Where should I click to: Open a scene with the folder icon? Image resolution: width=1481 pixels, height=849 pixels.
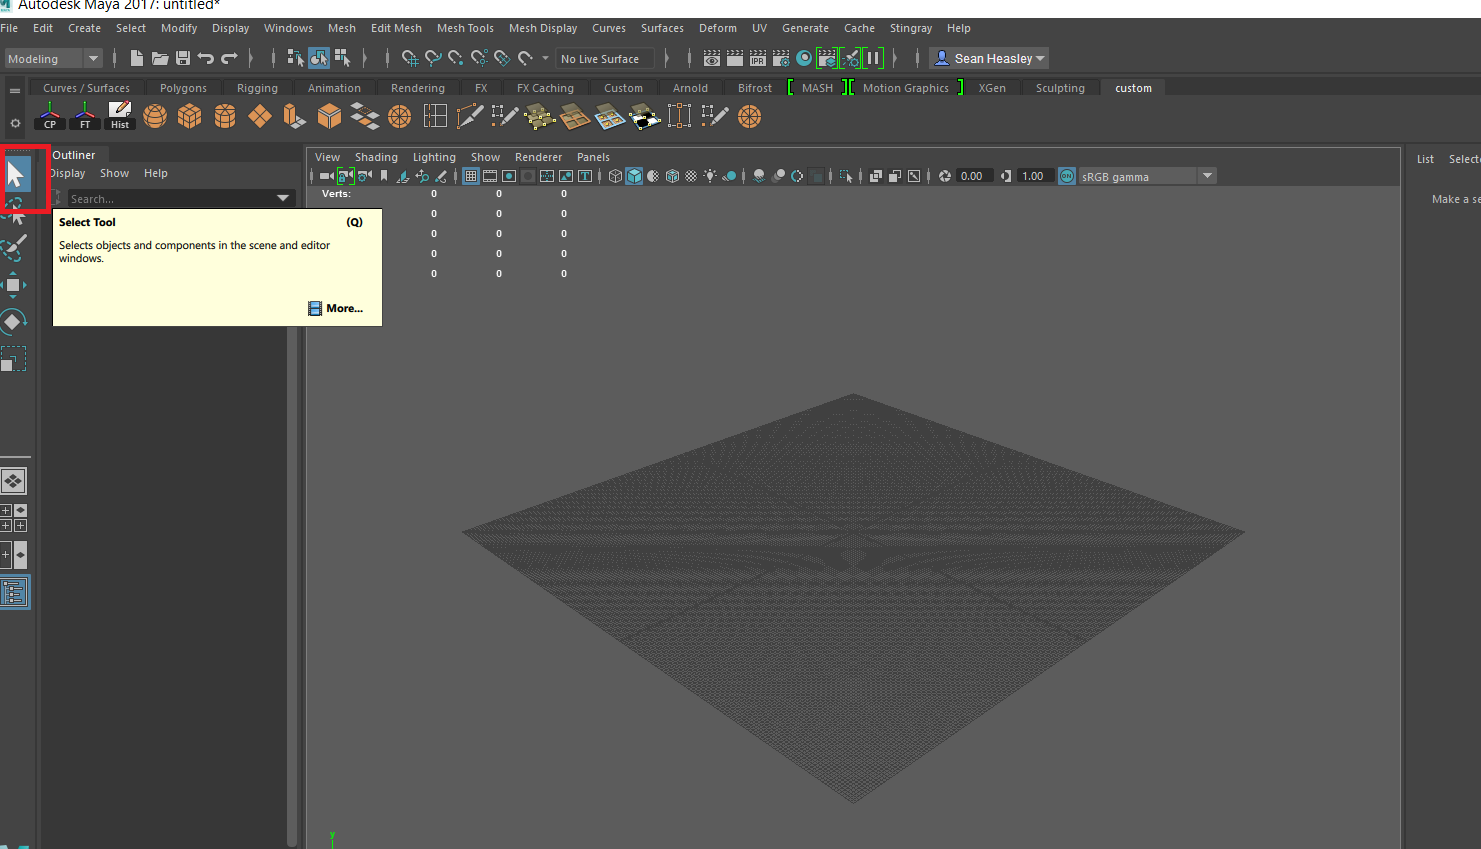[x=160, y=58]
